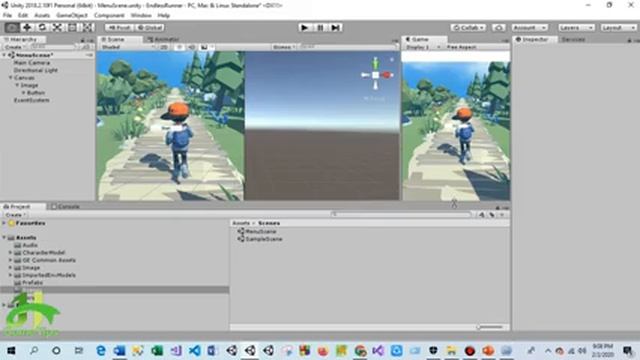640x360 pixels.
Task: Pause the game playback
Action: [x=320, y=28]
